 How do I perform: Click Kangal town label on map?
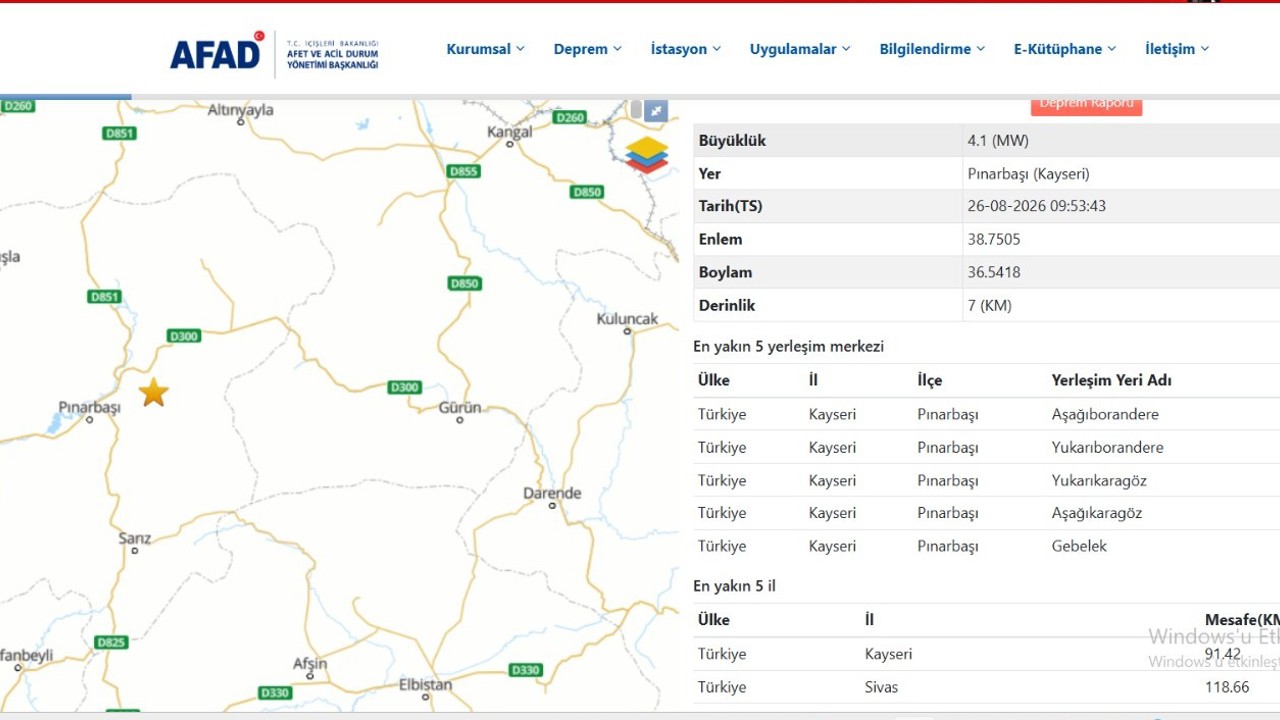tap(509, 131)
